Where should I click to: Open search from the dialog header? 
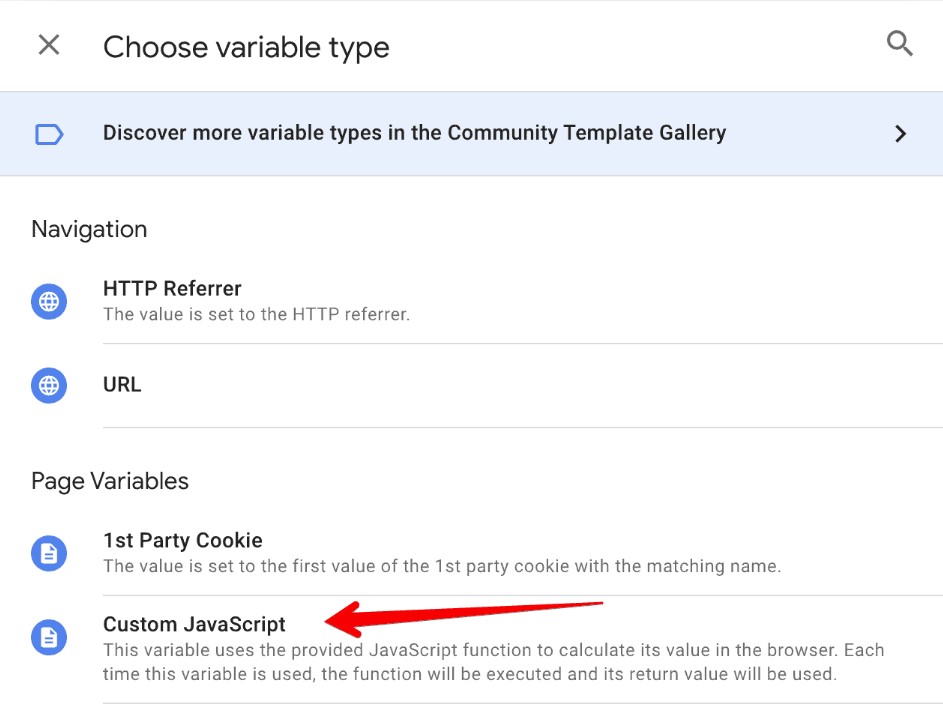899,44
